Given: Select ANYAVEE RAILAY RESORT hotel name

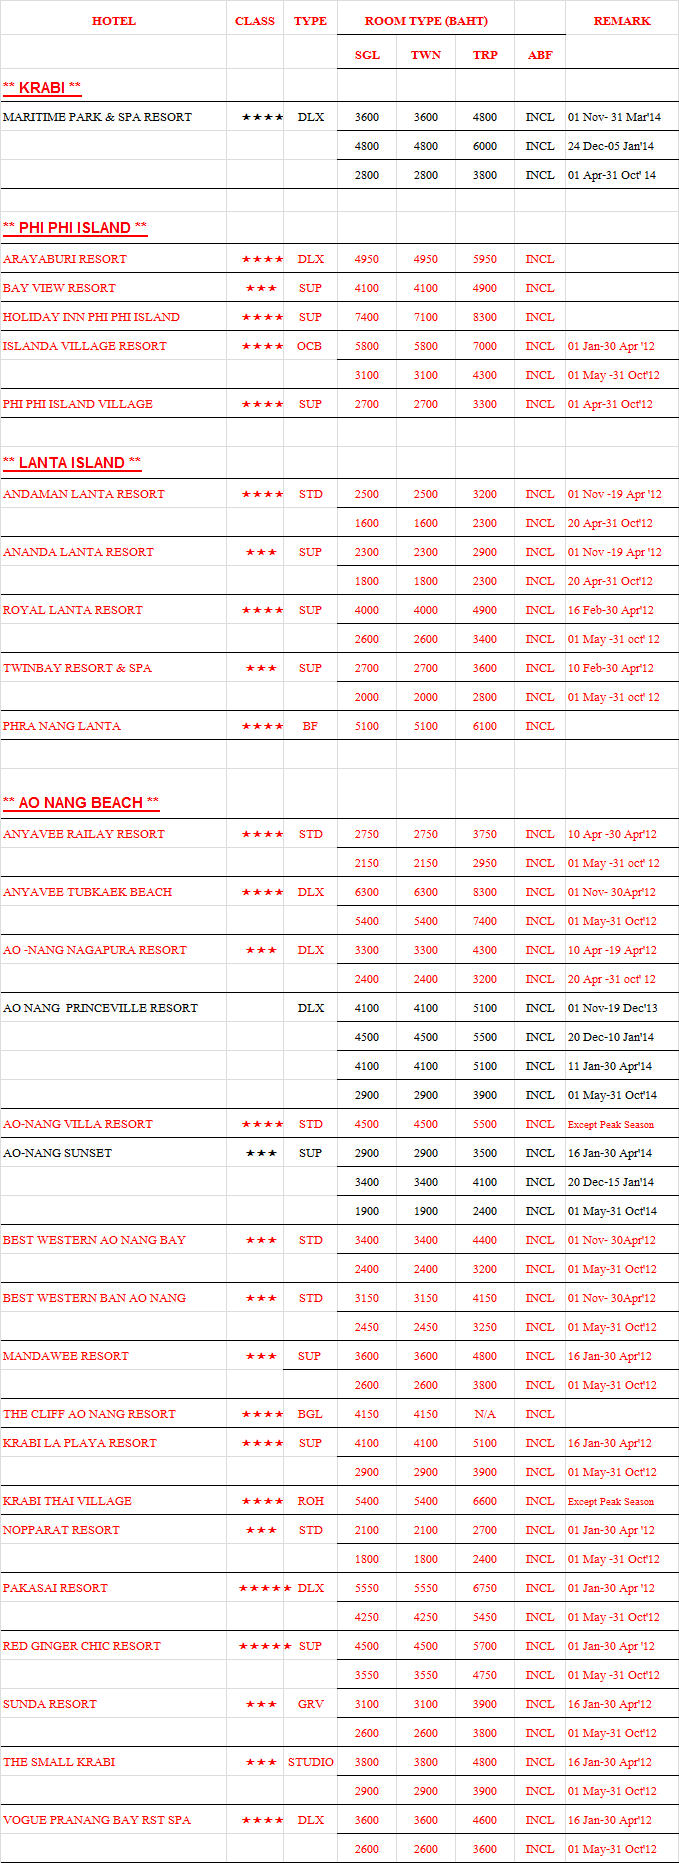Looking at the screenshot, I should (x=84, y=834).
